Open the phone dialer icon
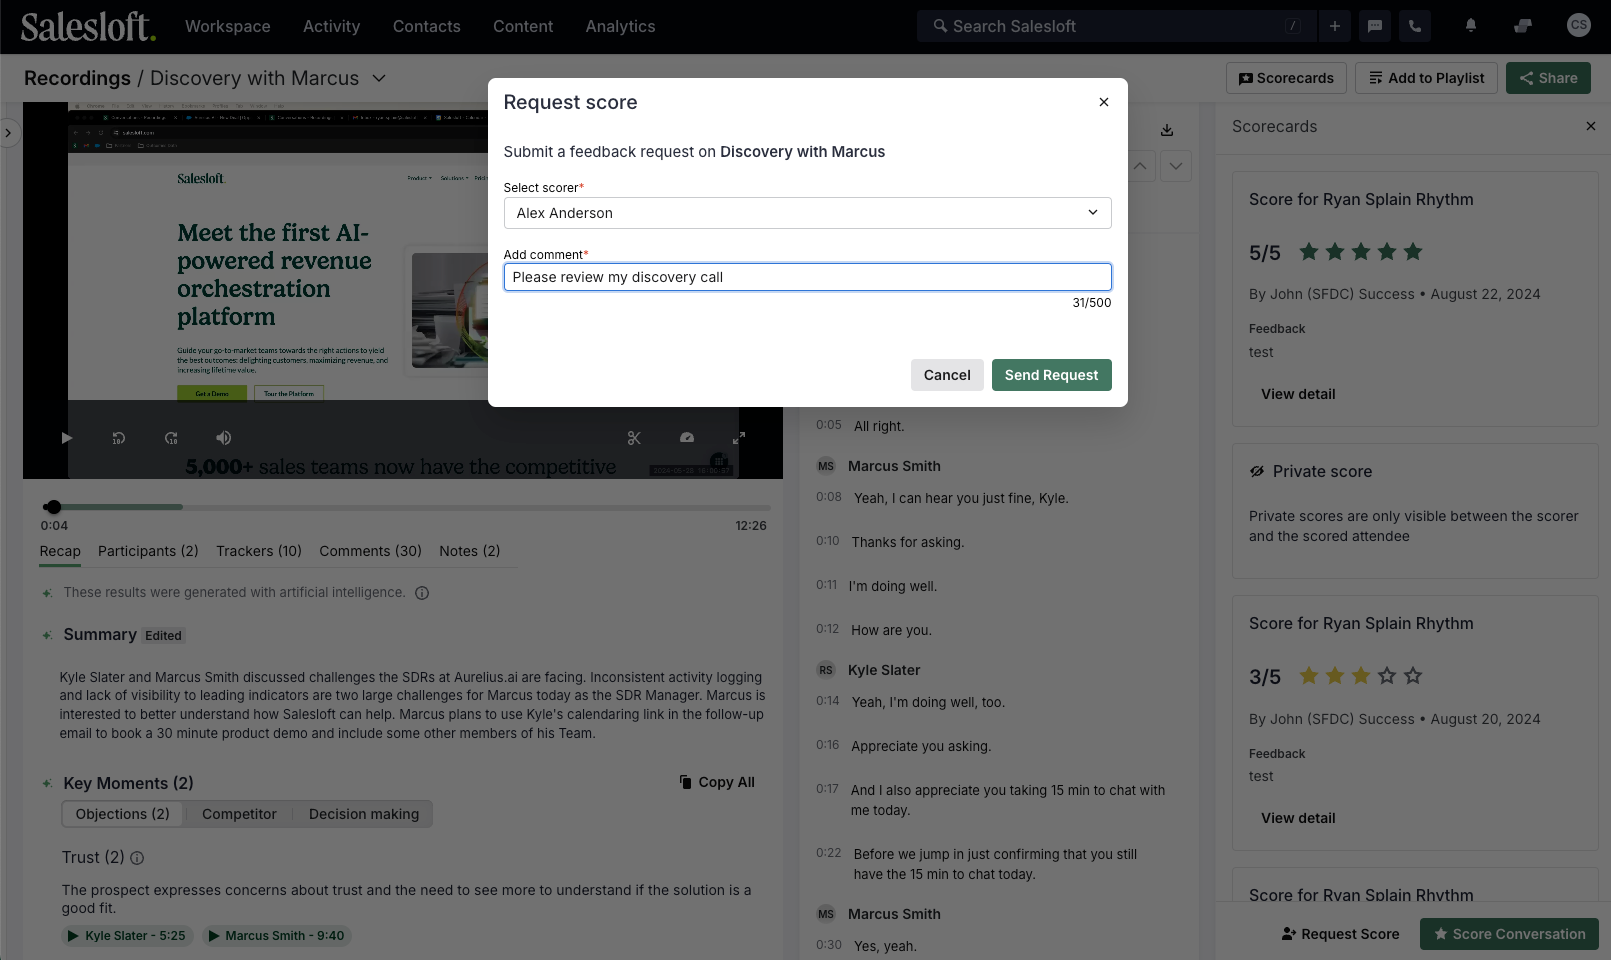Screen dimensions: 1611x960 pyautogui.click(x=1415, y=26)
